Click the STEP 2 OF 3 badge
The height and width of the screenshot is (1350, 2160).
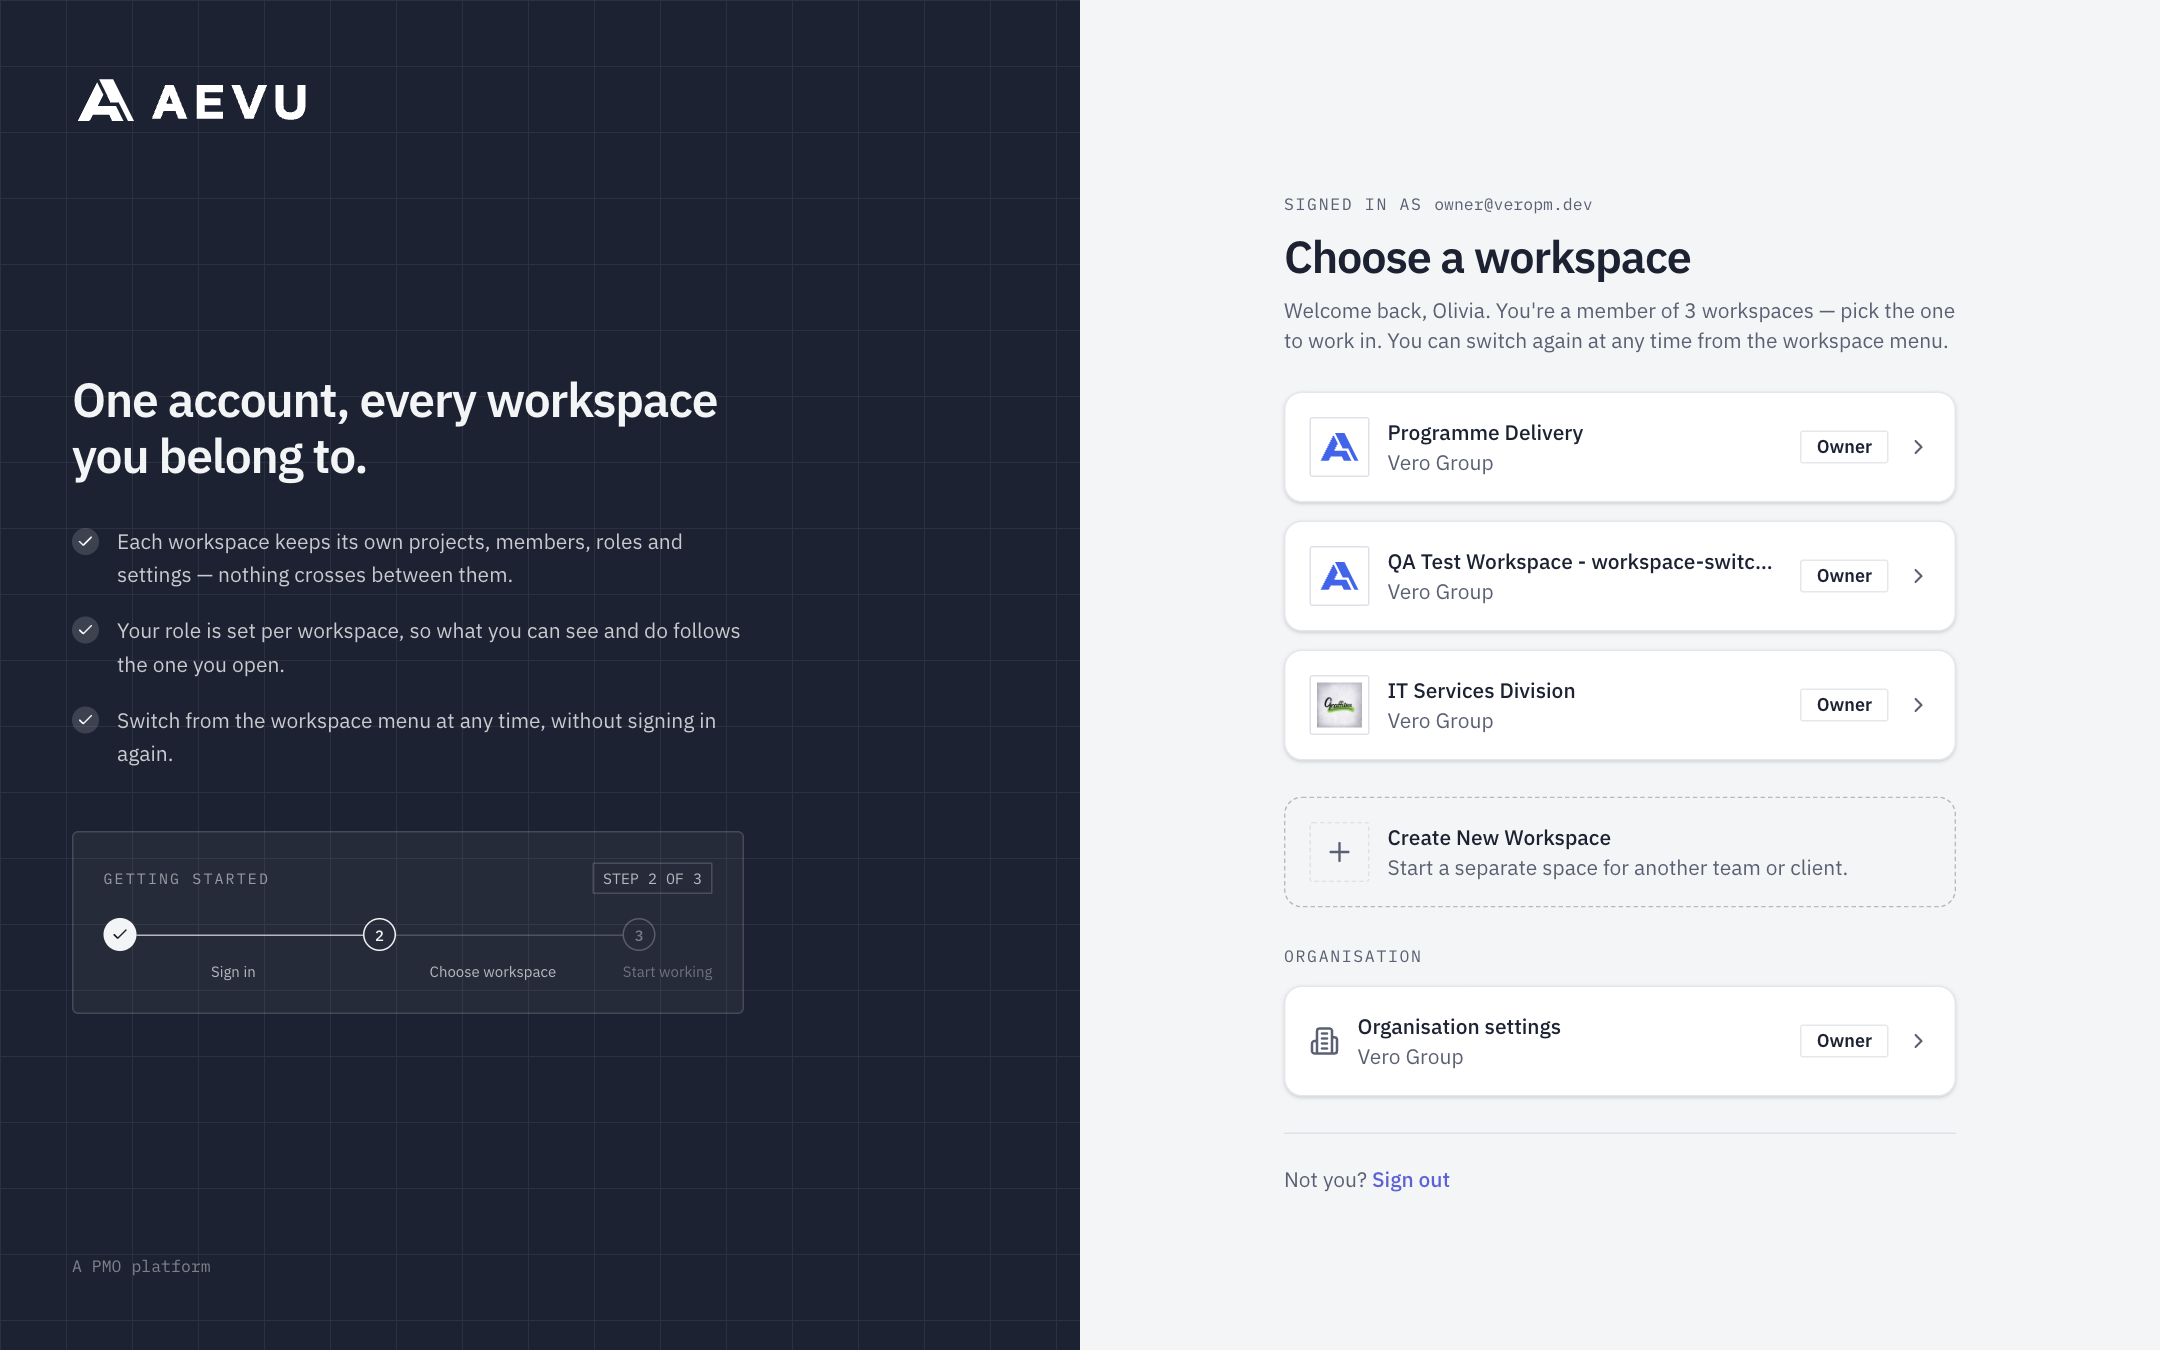click(652, 878)
